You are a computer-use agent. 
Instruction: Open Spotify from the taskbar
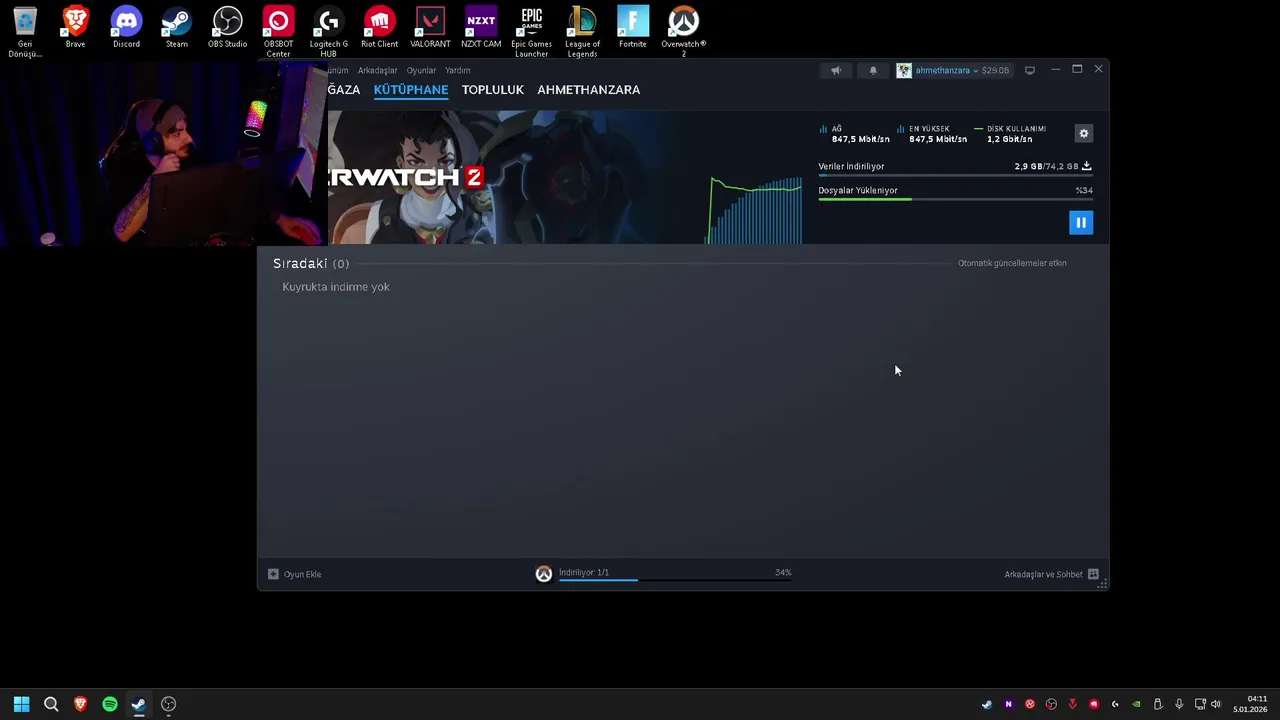[110, 704]
